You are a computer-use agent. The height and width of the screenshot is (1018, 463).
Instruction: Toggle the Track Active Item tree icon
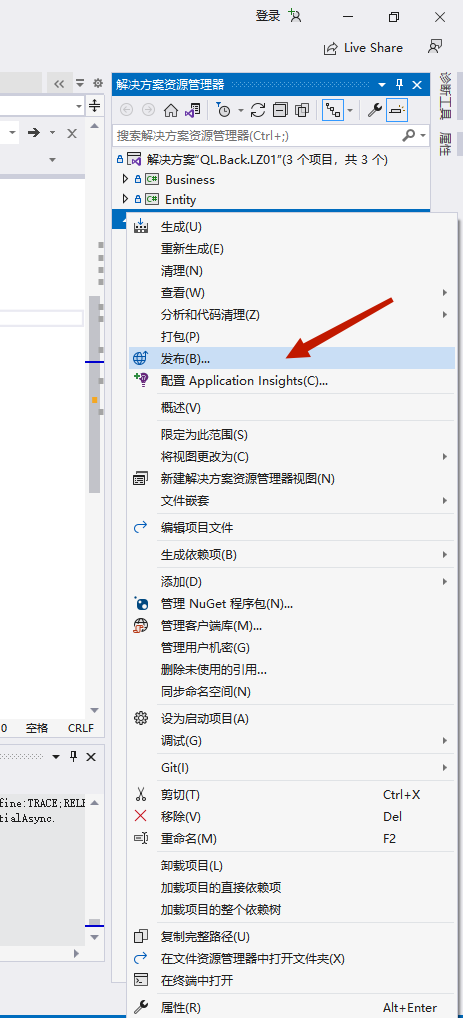click(x=333, y=110)
